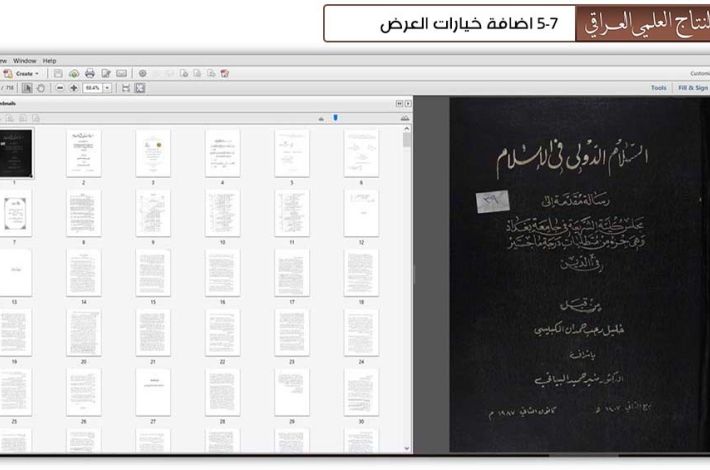This screenshot has height=470, width=710.
Task: Select the page 2 thumbnail
Action: [x=84, y=153]
